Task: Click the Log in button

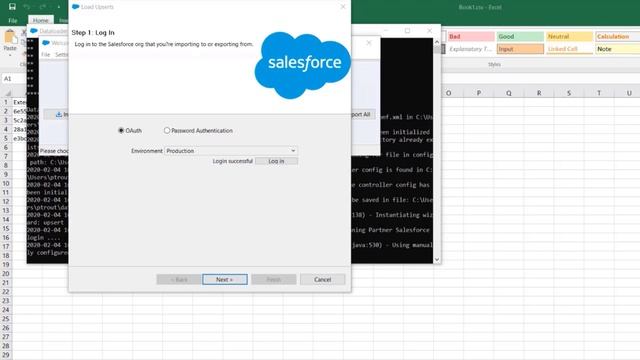Action: point(276,161)
